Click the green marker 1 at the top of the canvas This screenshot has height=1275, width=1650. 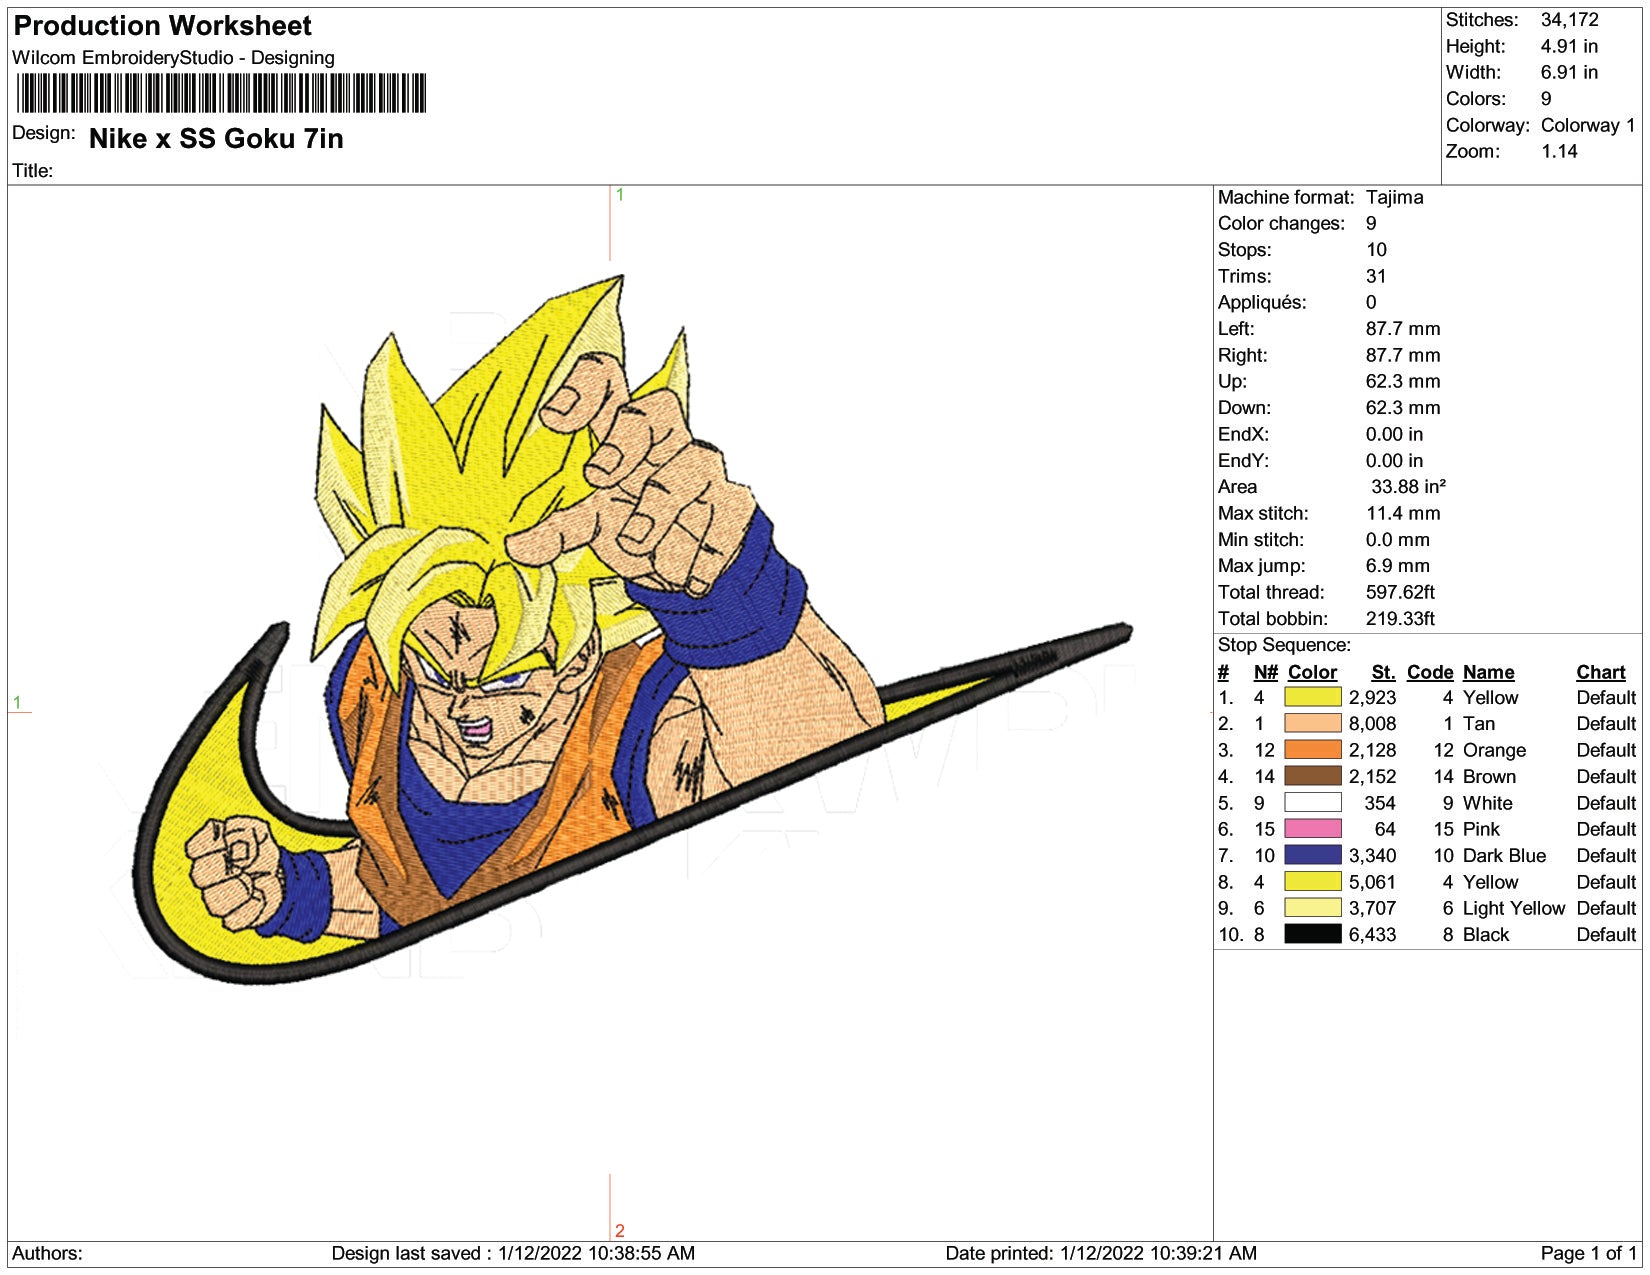620,195
